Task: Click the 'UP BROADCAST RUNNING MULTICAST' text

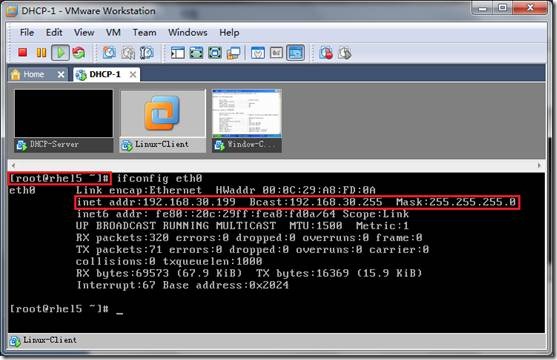Action: 176,226
